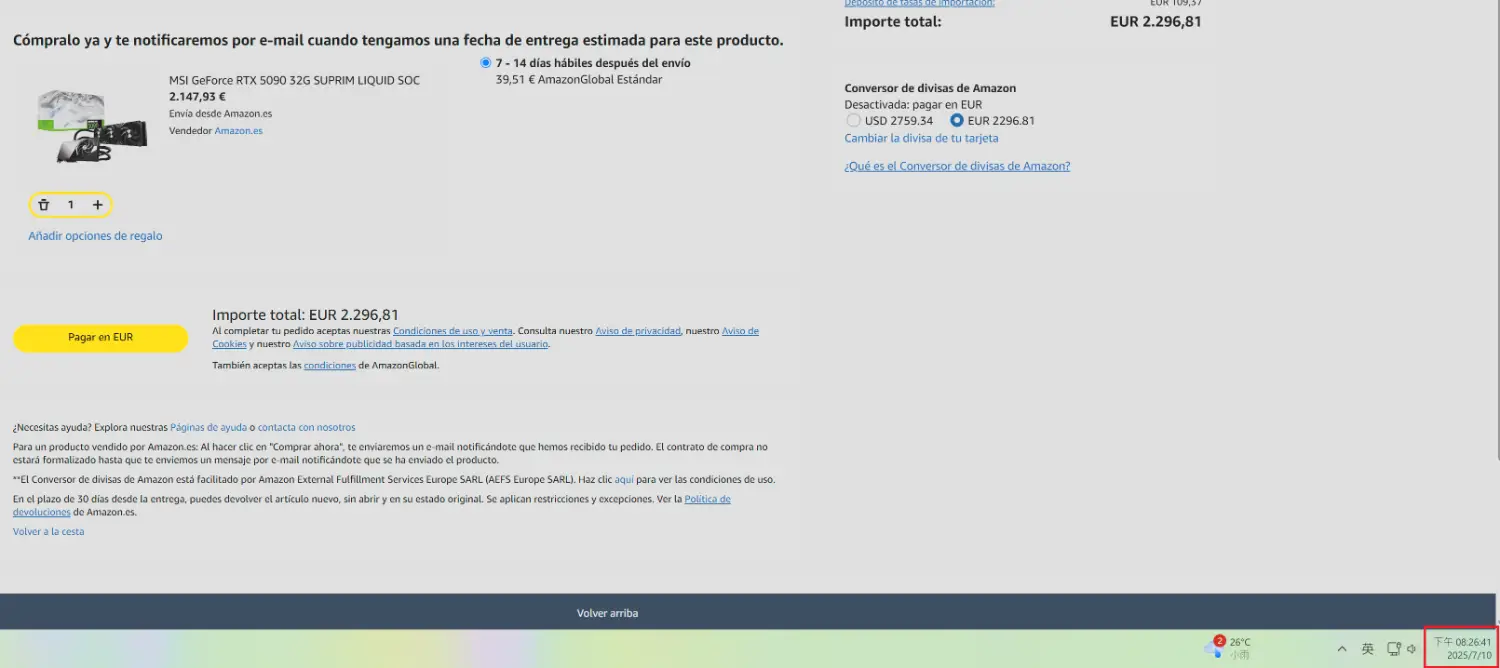Viewport: 1500px width, 668px height.
Task: Open the Amazon.es seller link
Action: coord(238,131)
